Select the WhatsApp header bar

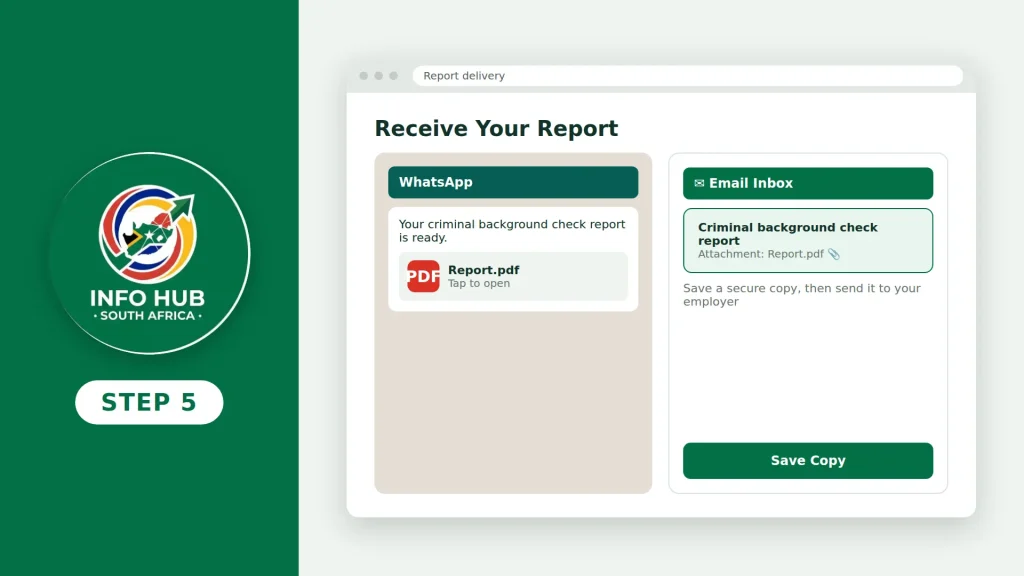coord(513,182)
